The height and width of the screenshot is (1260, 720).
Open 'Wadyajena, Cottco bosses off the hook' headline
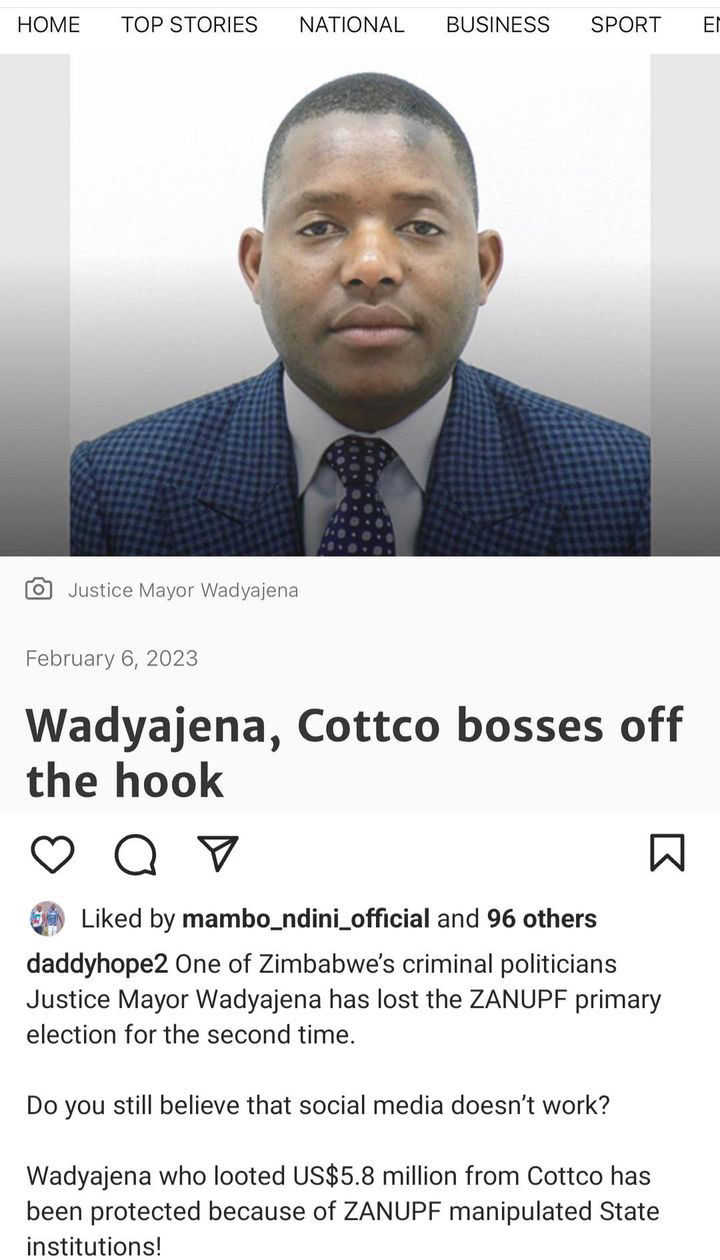pyautogui.click(x=354, y=752)
